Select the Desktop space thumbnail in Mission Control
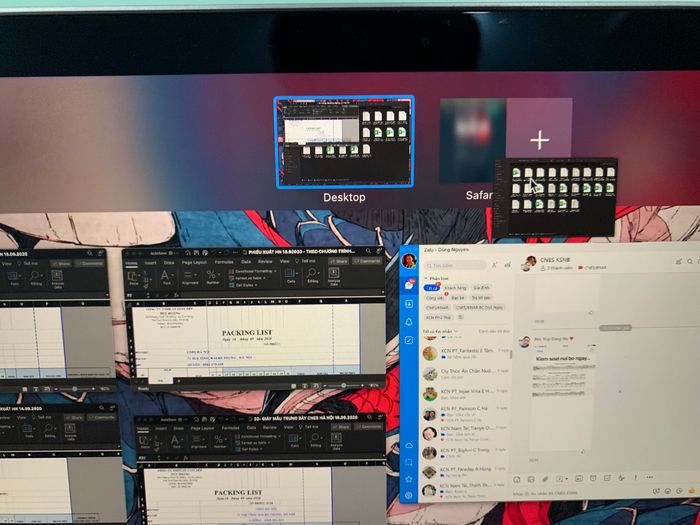The height and width of the screenshot is (525, 700). click(x=344, y=142)
